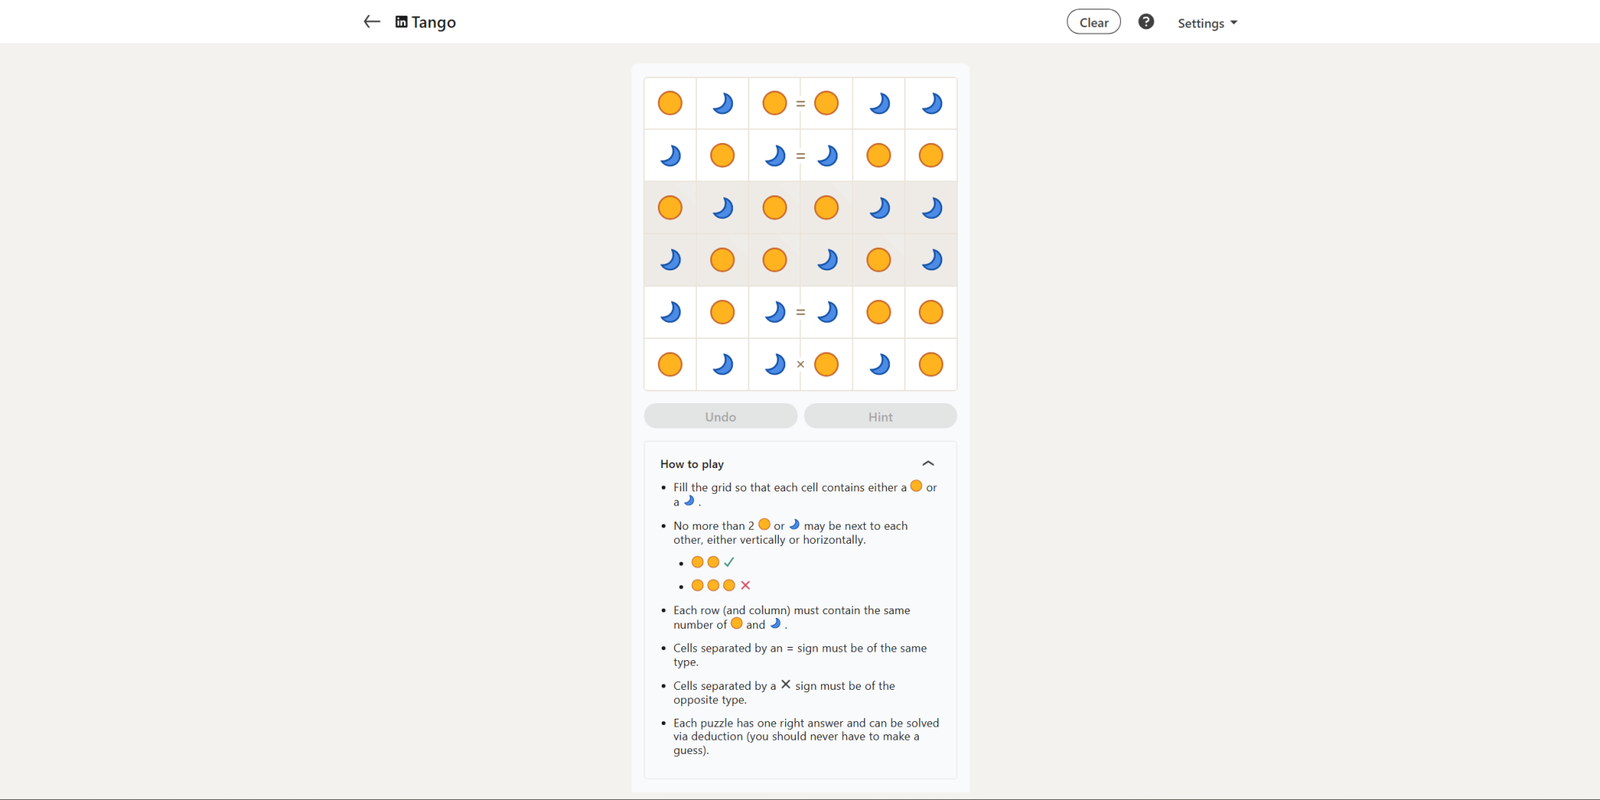1600x800 pixels.
Task: Click the sun in the bottom-right grid cell
Action: coord(931,364)
